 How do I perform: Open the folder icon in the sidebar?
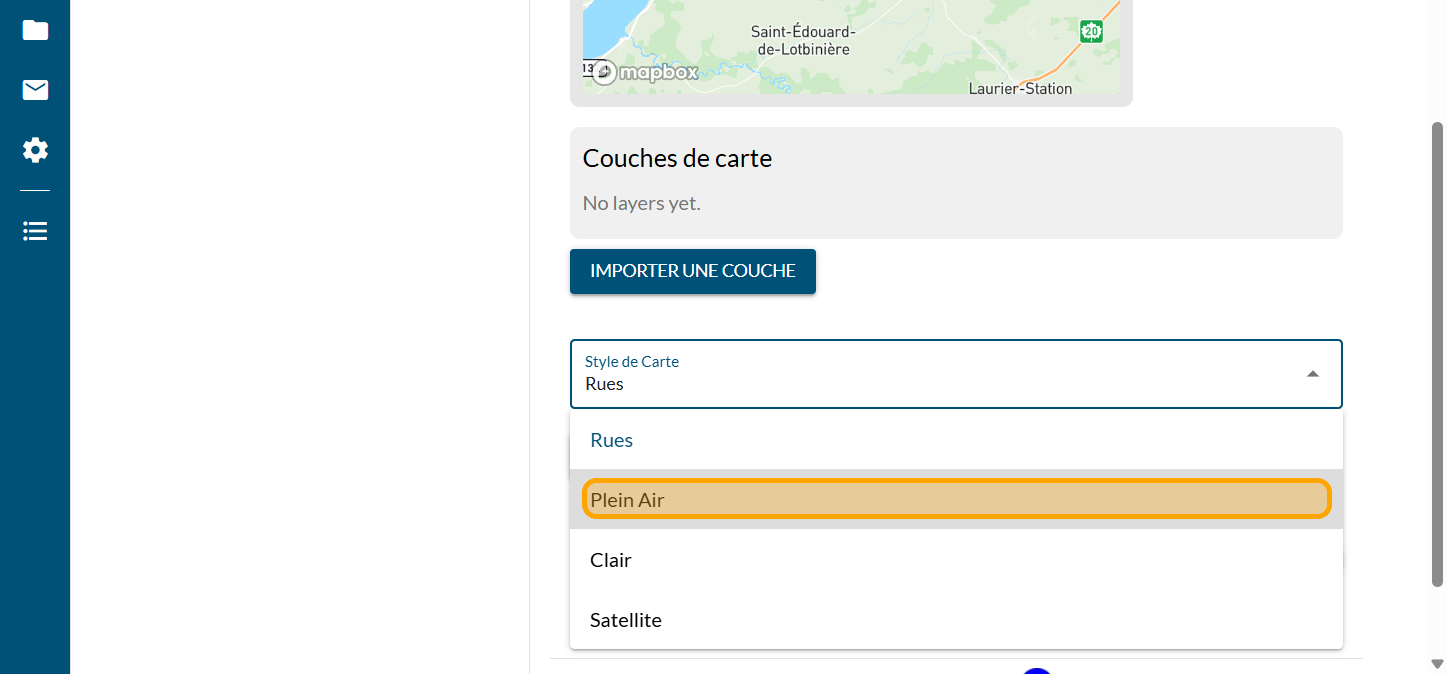click(x=35, y=30)
